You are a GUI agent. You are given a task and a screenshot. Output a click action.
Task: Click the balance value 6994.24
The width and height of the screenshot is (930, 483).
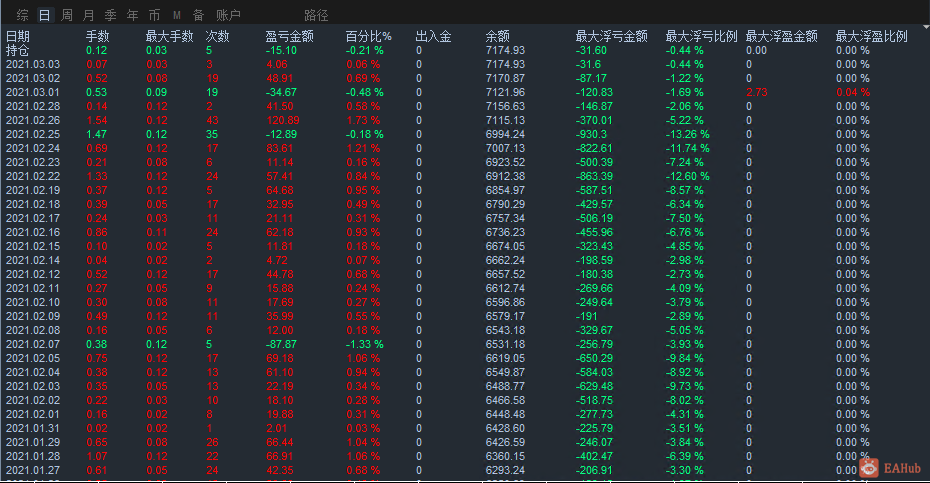505,134
